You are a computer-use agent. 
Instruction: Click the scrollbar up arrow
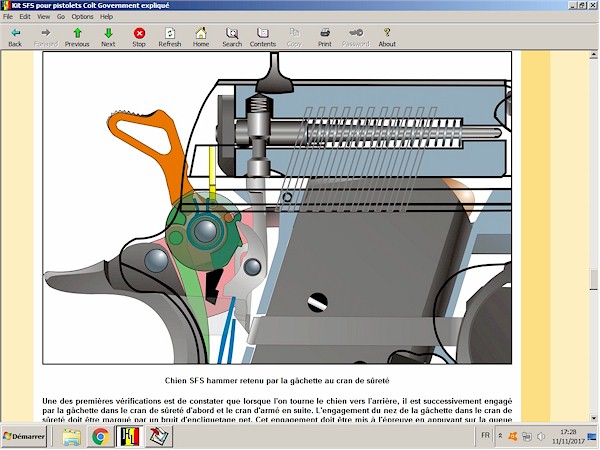click(x=593, y=55)
